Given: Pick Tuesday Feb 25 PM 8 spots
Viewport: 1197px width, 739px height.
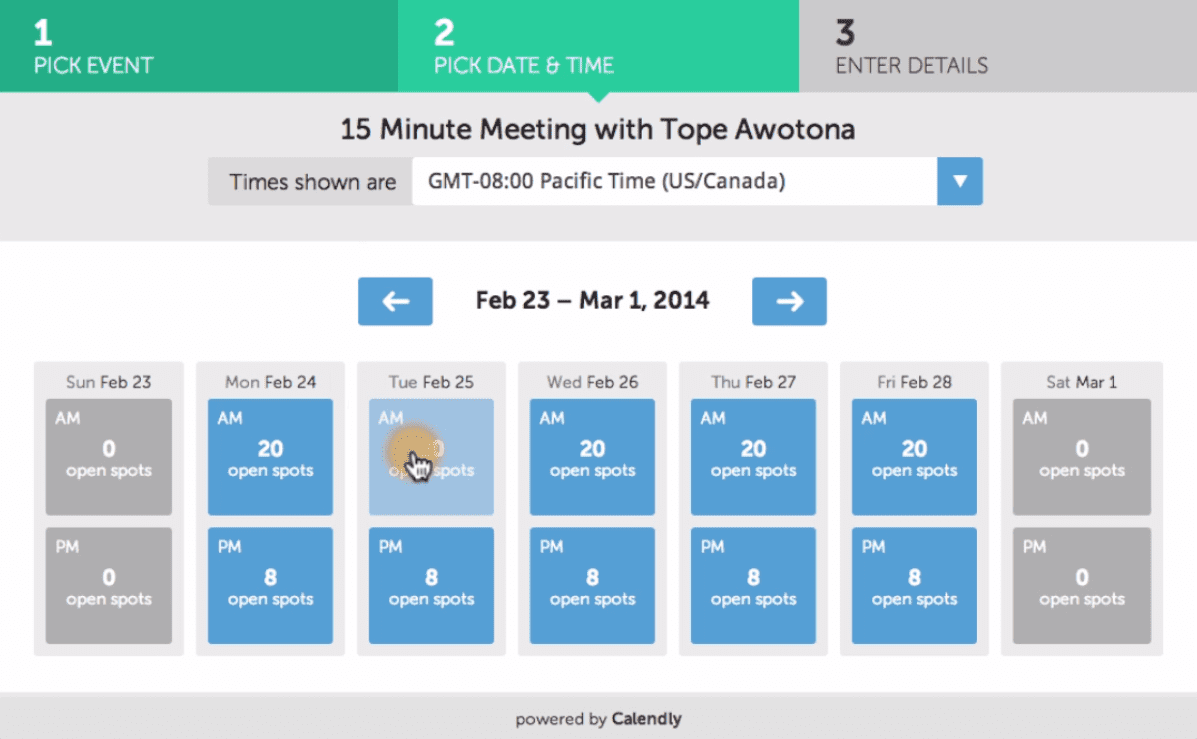Looking at the screenshot, I should [431, 586].
